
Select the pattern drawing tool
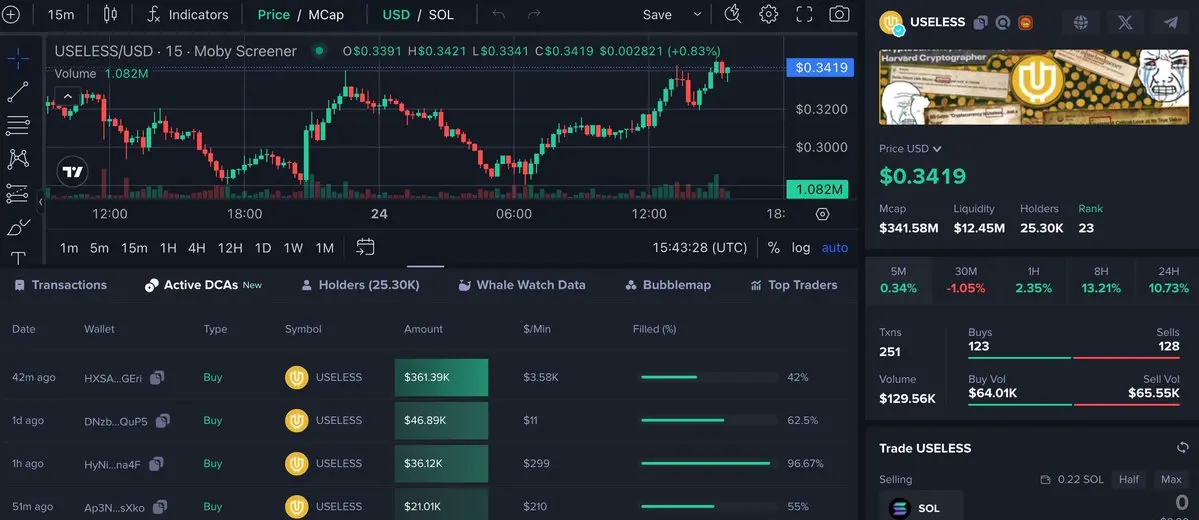[18, 159]
